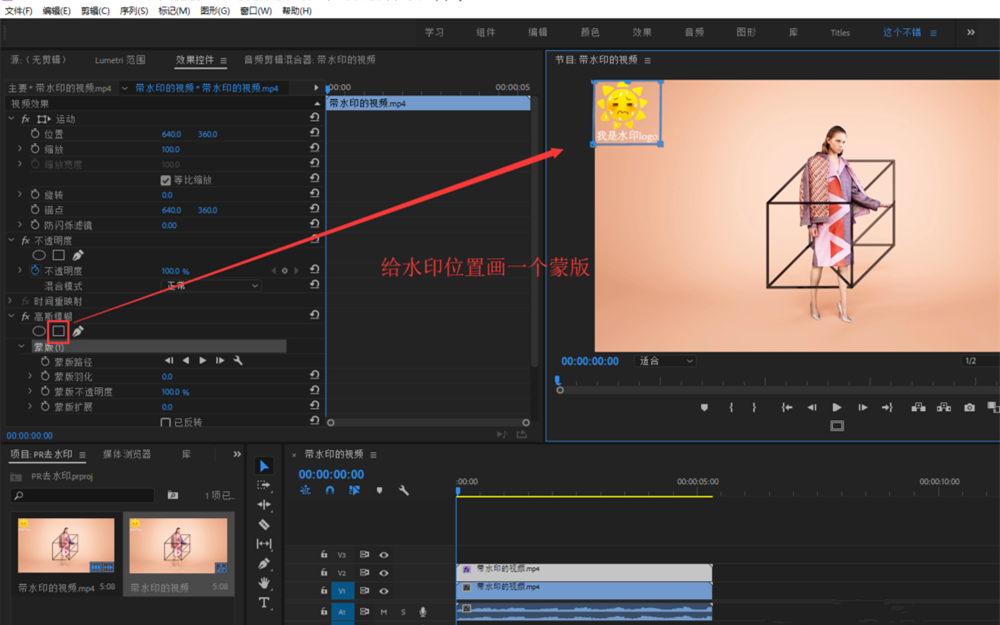1000x625 pixels.
Task: Select the Razor tool in the toolbar
Action: [264, 524]
